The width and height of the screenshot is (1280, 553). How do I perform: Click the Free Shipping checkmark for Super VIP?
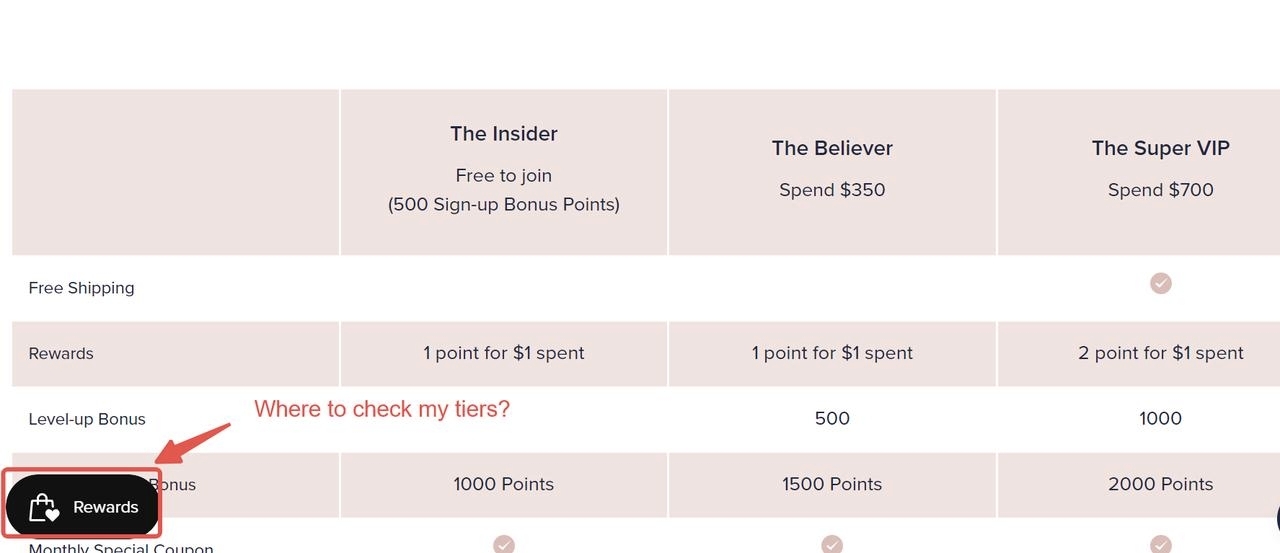(x=1160, y=284)
